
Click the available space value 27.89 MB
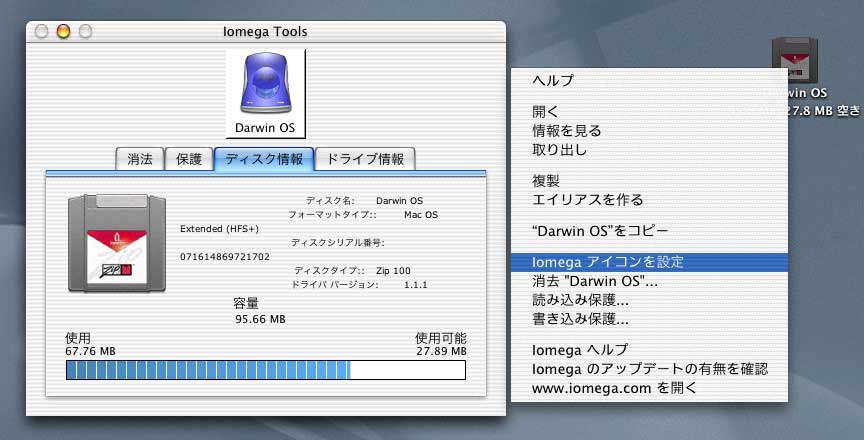coord(441,351)
